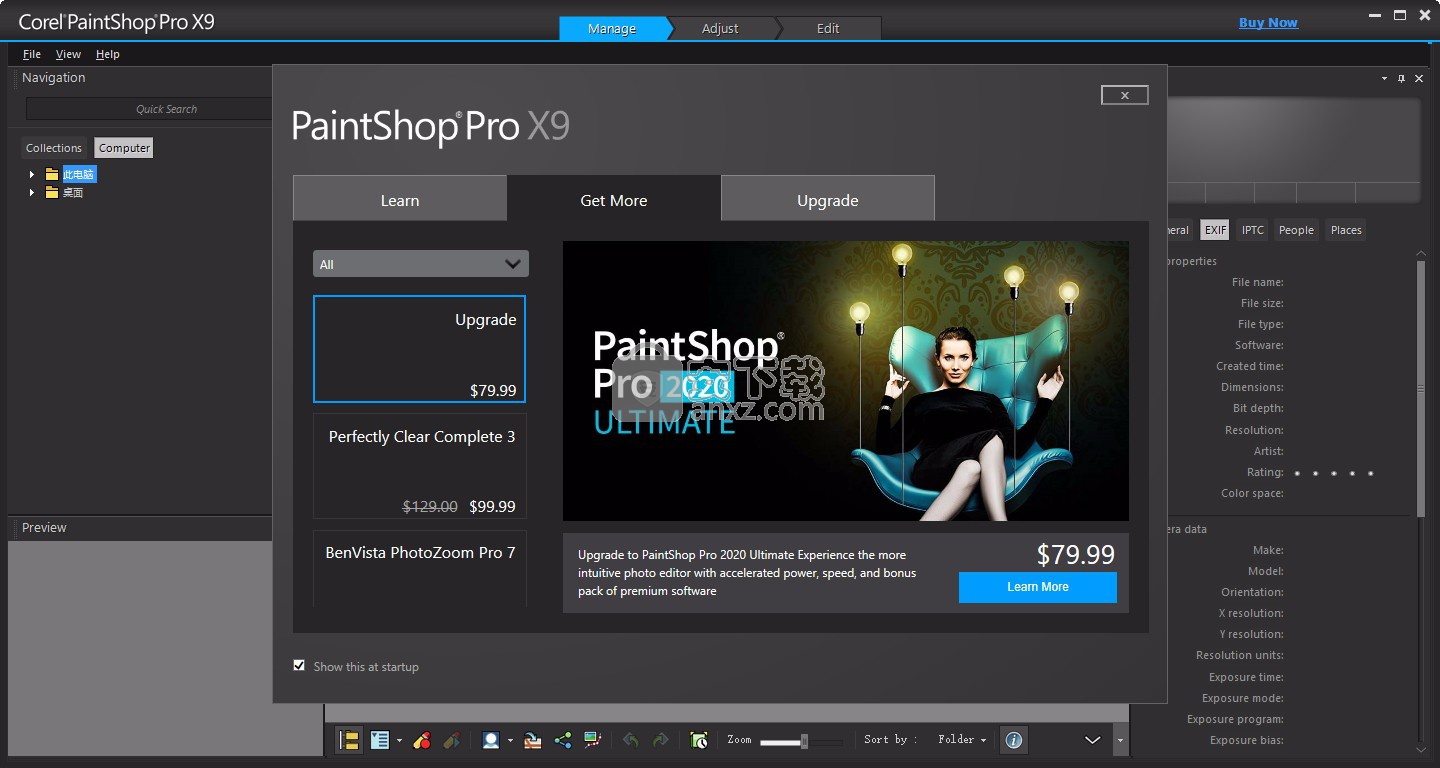Open the File menu

32,54
